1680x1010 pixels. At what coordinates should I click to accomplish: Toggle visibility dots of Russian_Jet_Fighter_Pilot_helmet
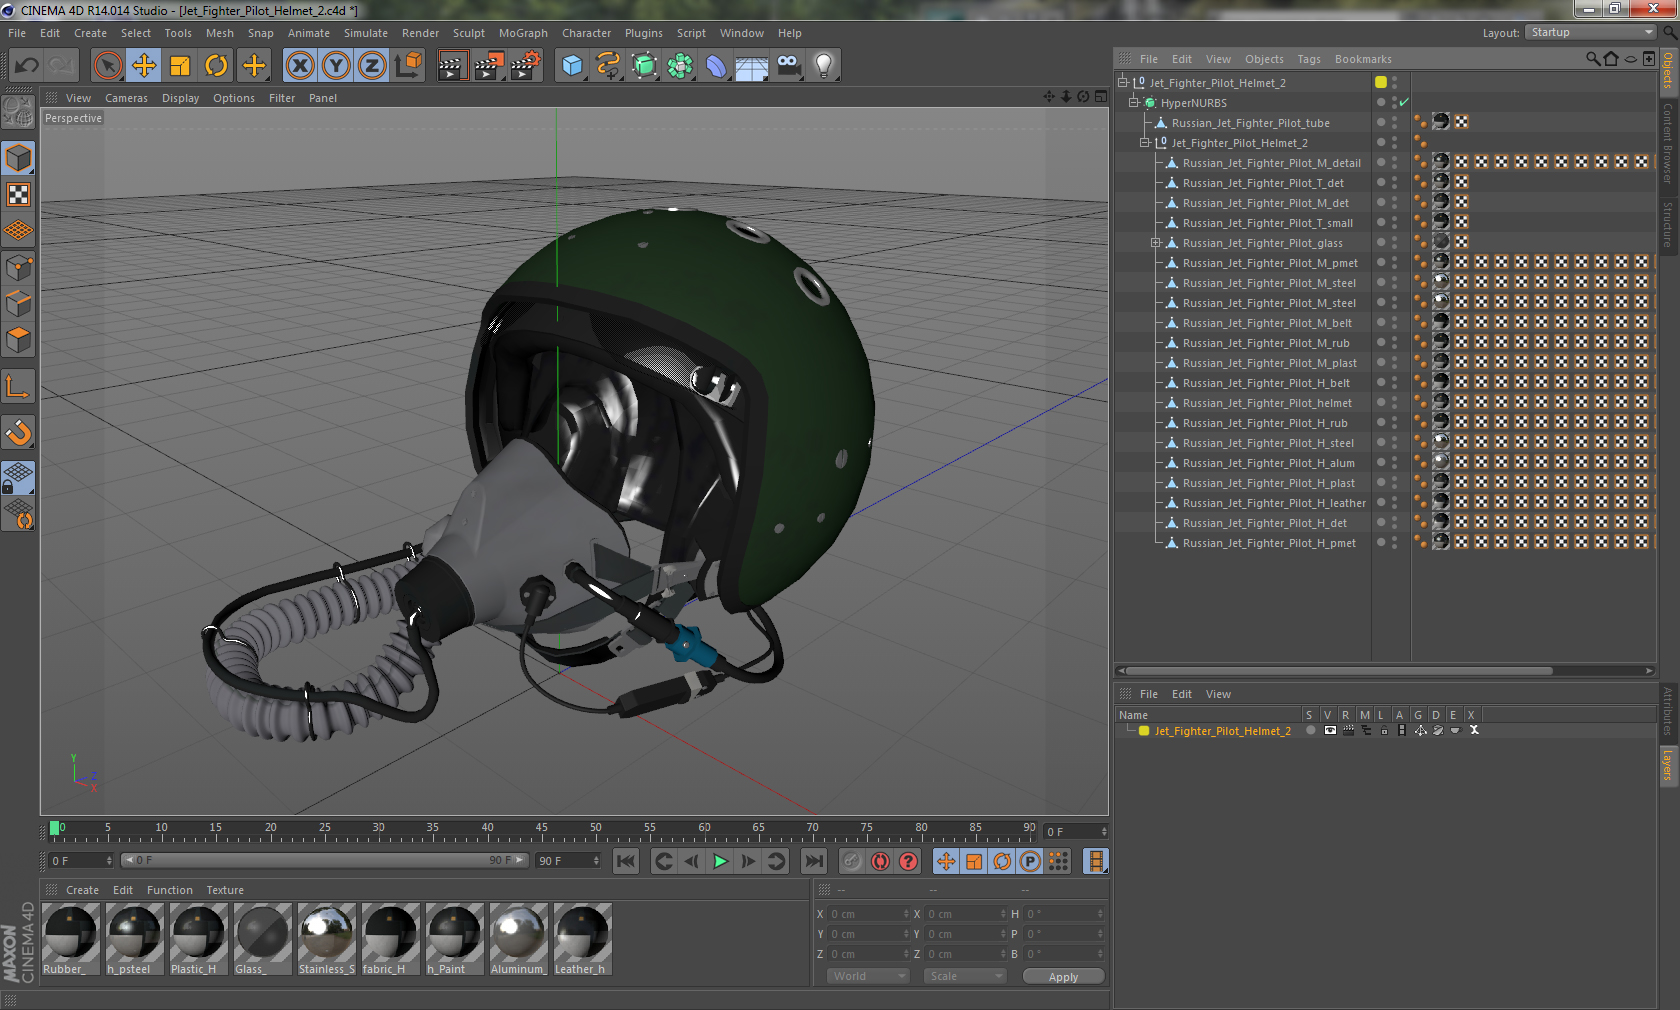pos(1394,403)
